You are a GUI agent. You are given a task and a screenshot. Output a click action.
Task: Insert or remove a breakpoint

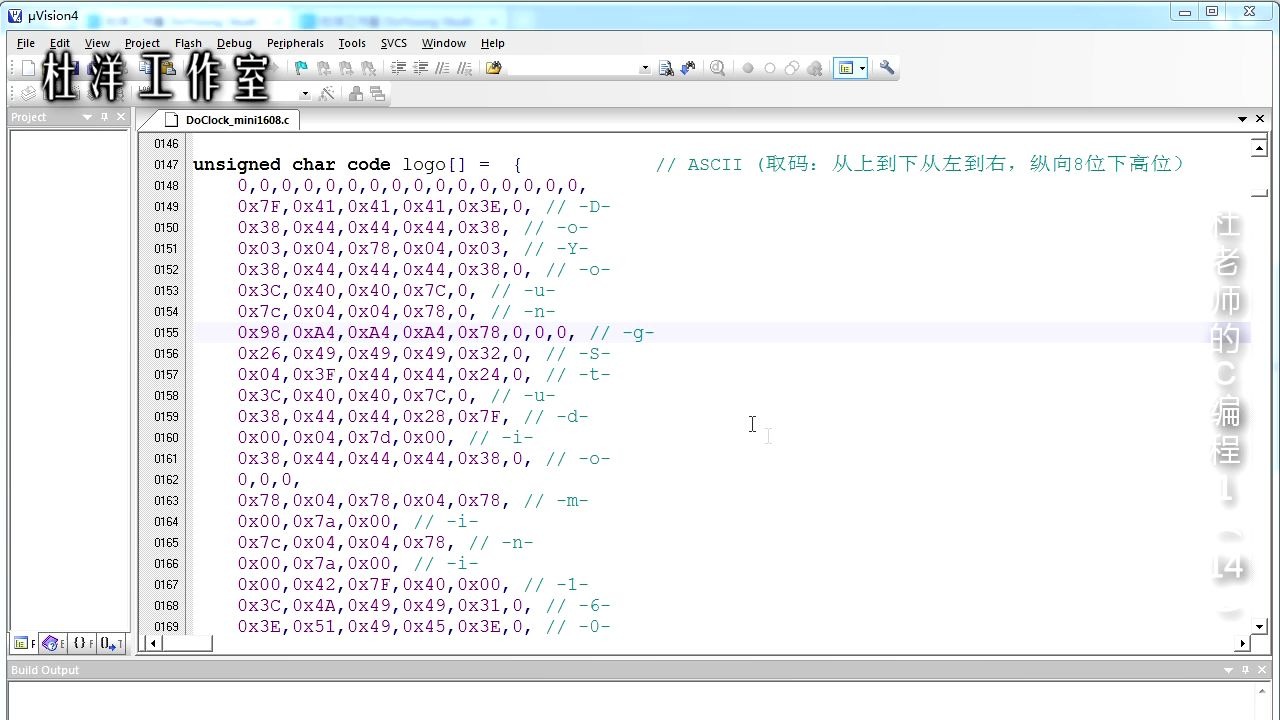click(747, 68)
